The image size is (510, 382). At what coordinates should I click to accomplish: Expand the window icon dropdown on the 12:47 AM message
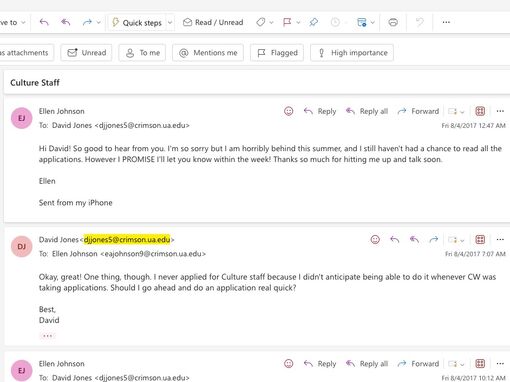pyautogui.click(x=462, y=112)
